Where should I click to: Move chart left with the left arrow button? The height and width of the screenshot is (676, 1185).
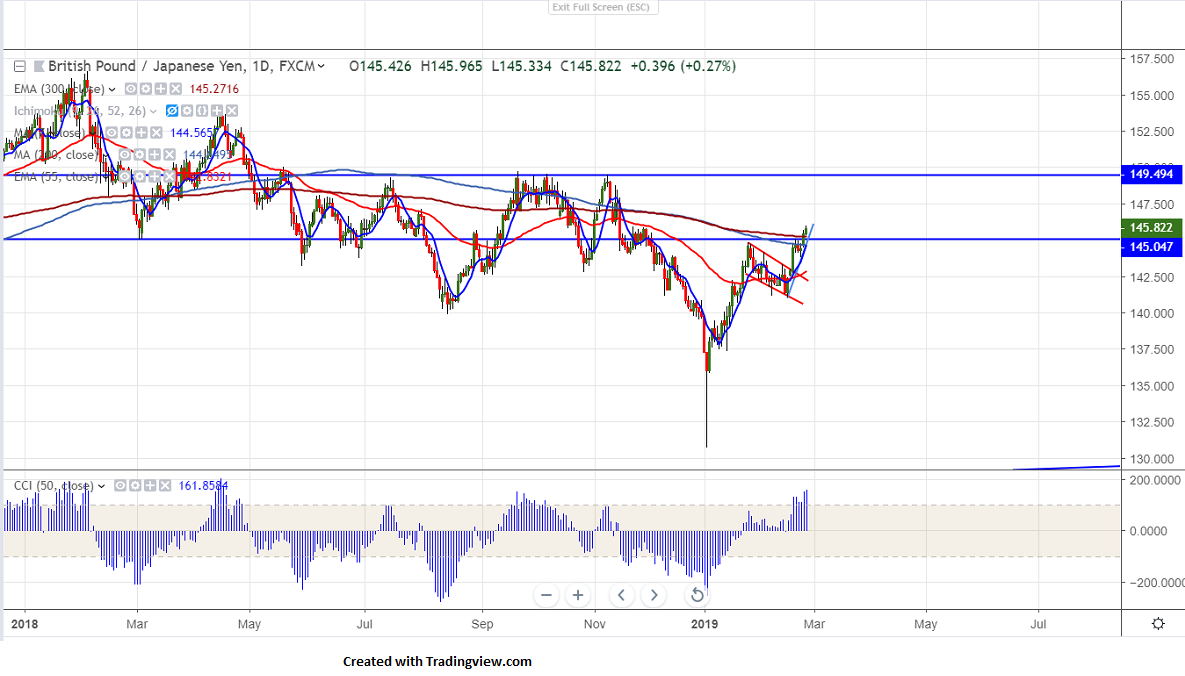[x=621, y=595]
